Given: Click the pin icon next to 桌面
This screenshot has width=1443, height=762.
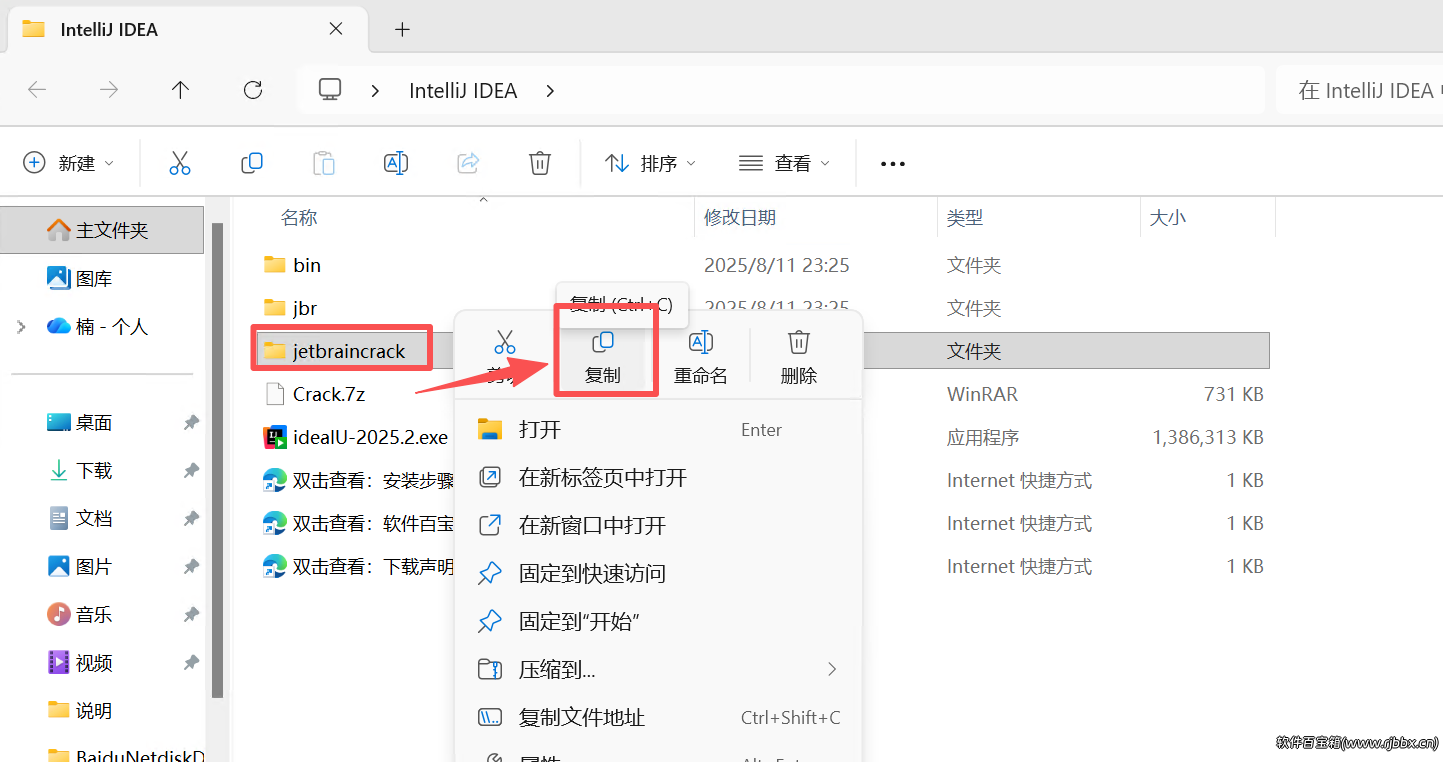Looking at the screenshot, I should coord(191,423).
